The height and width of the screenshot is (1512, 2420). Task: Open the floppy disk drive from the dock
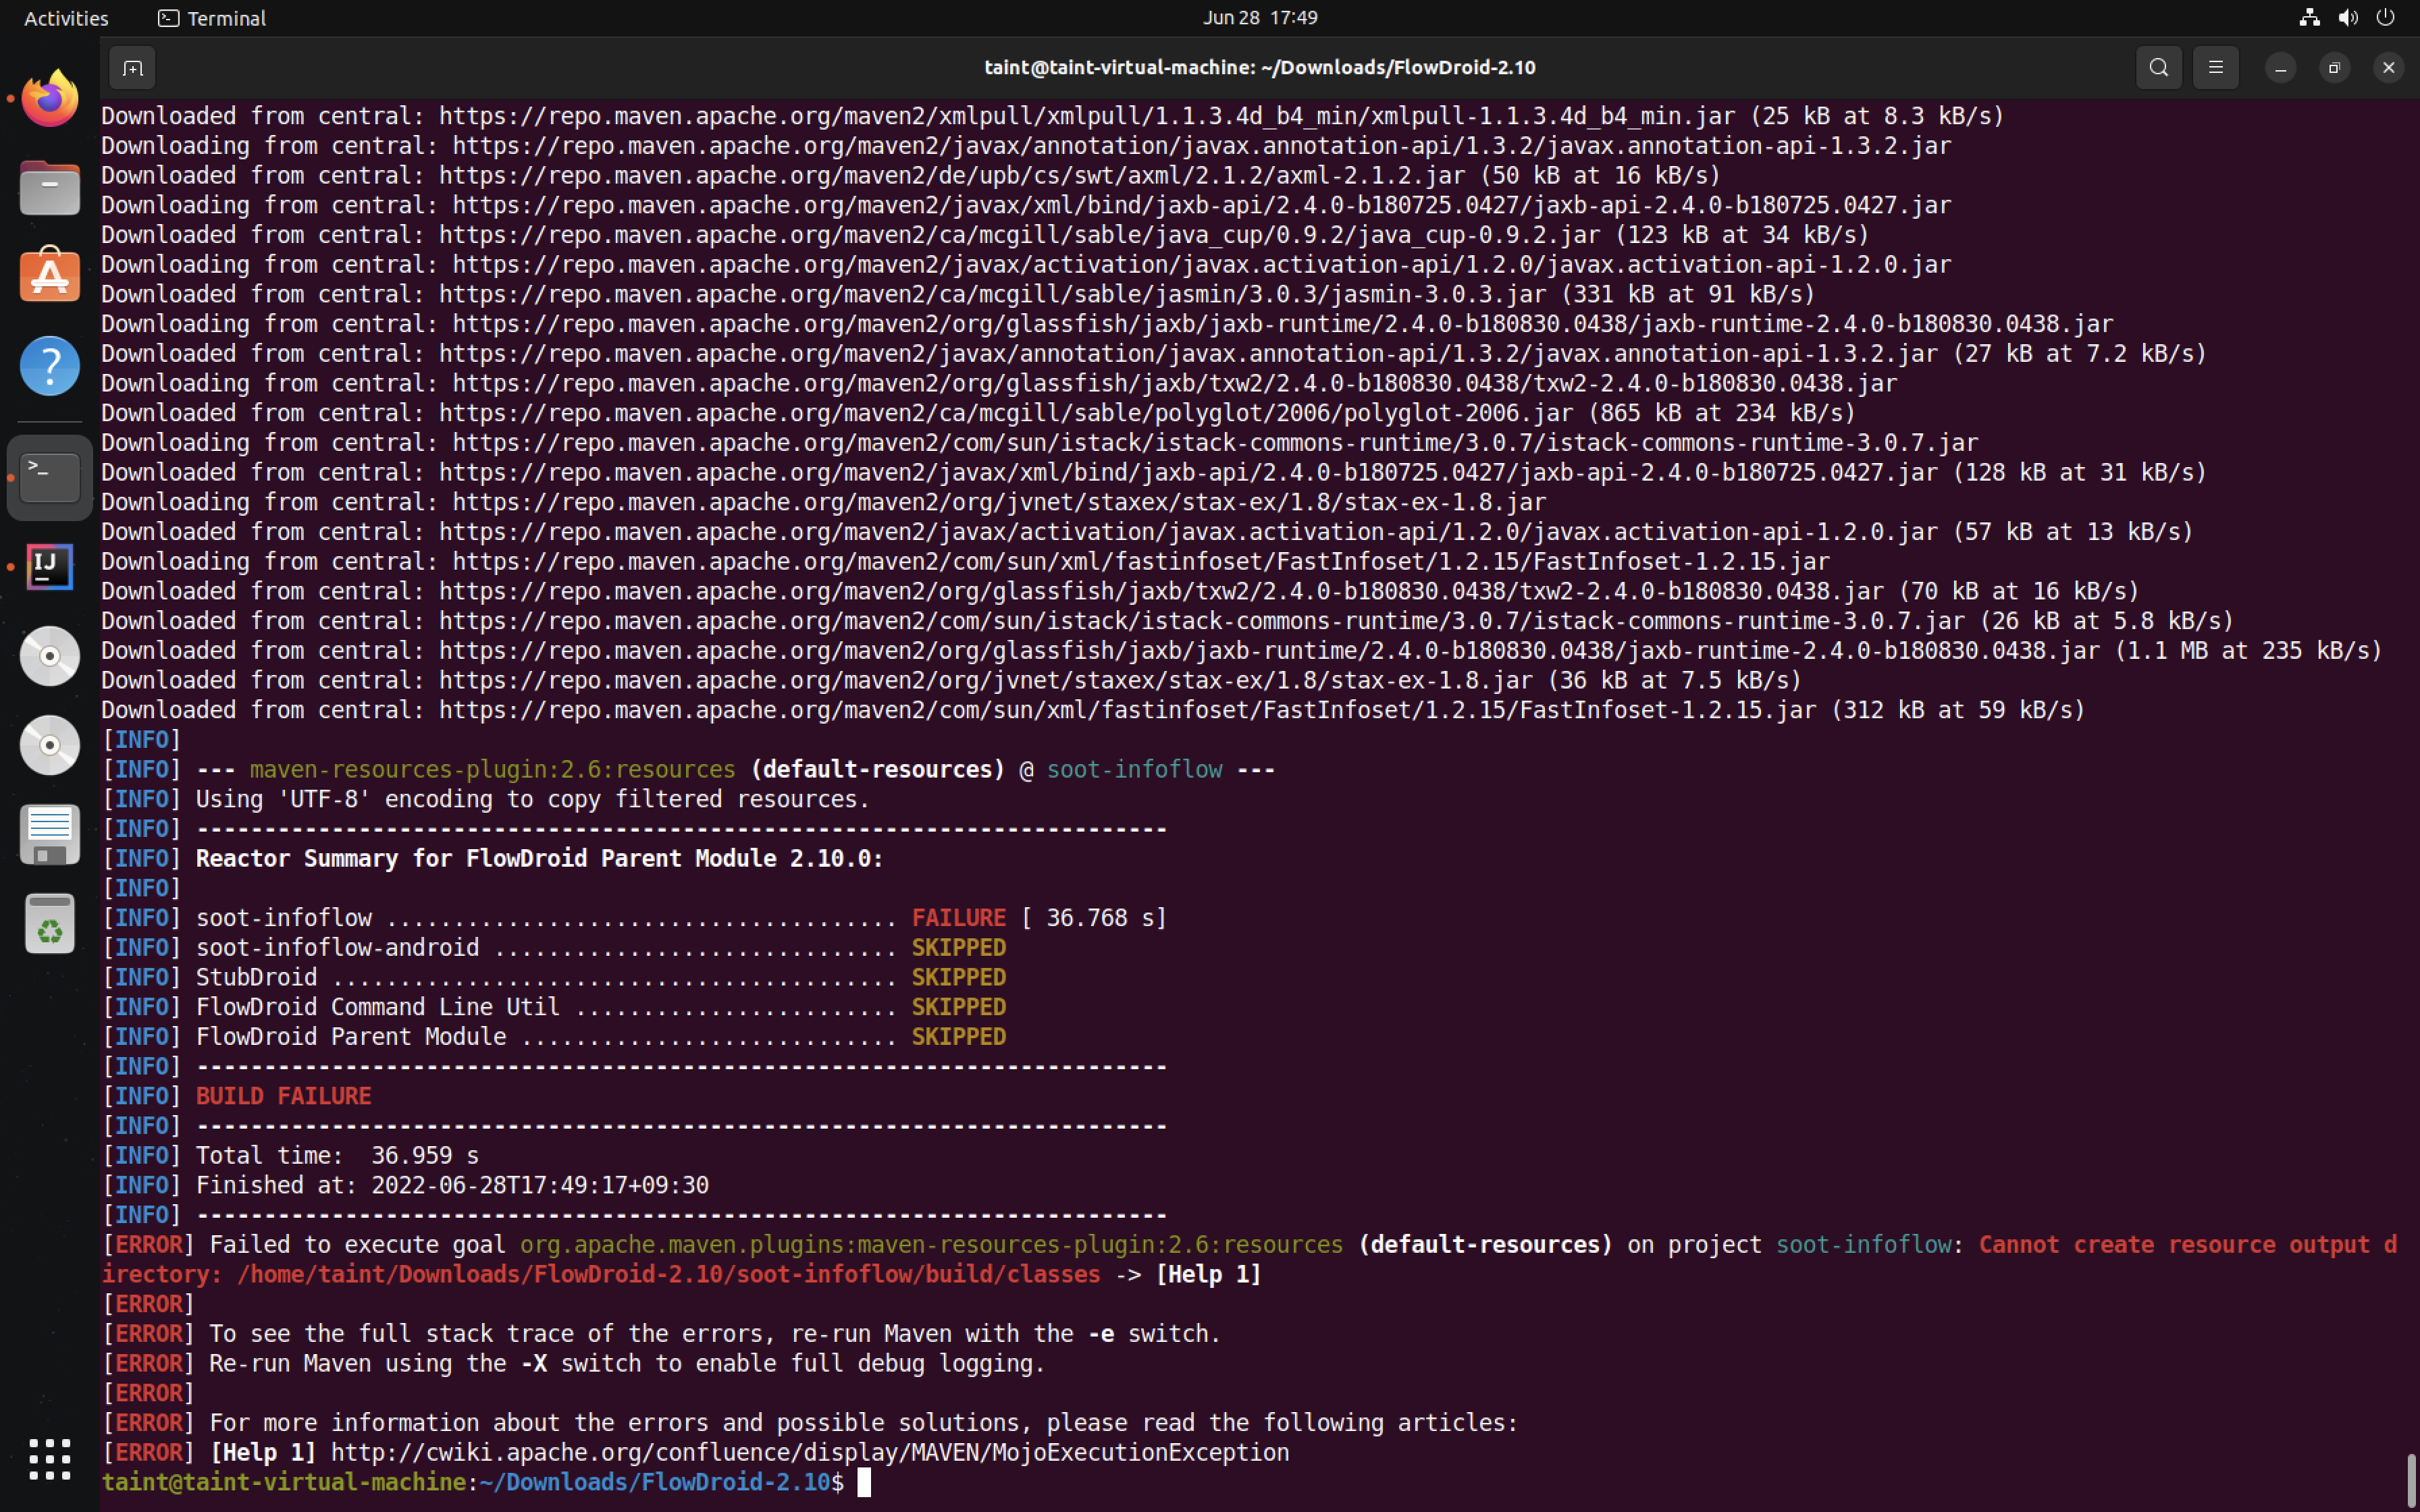click(x=49, y=834)
